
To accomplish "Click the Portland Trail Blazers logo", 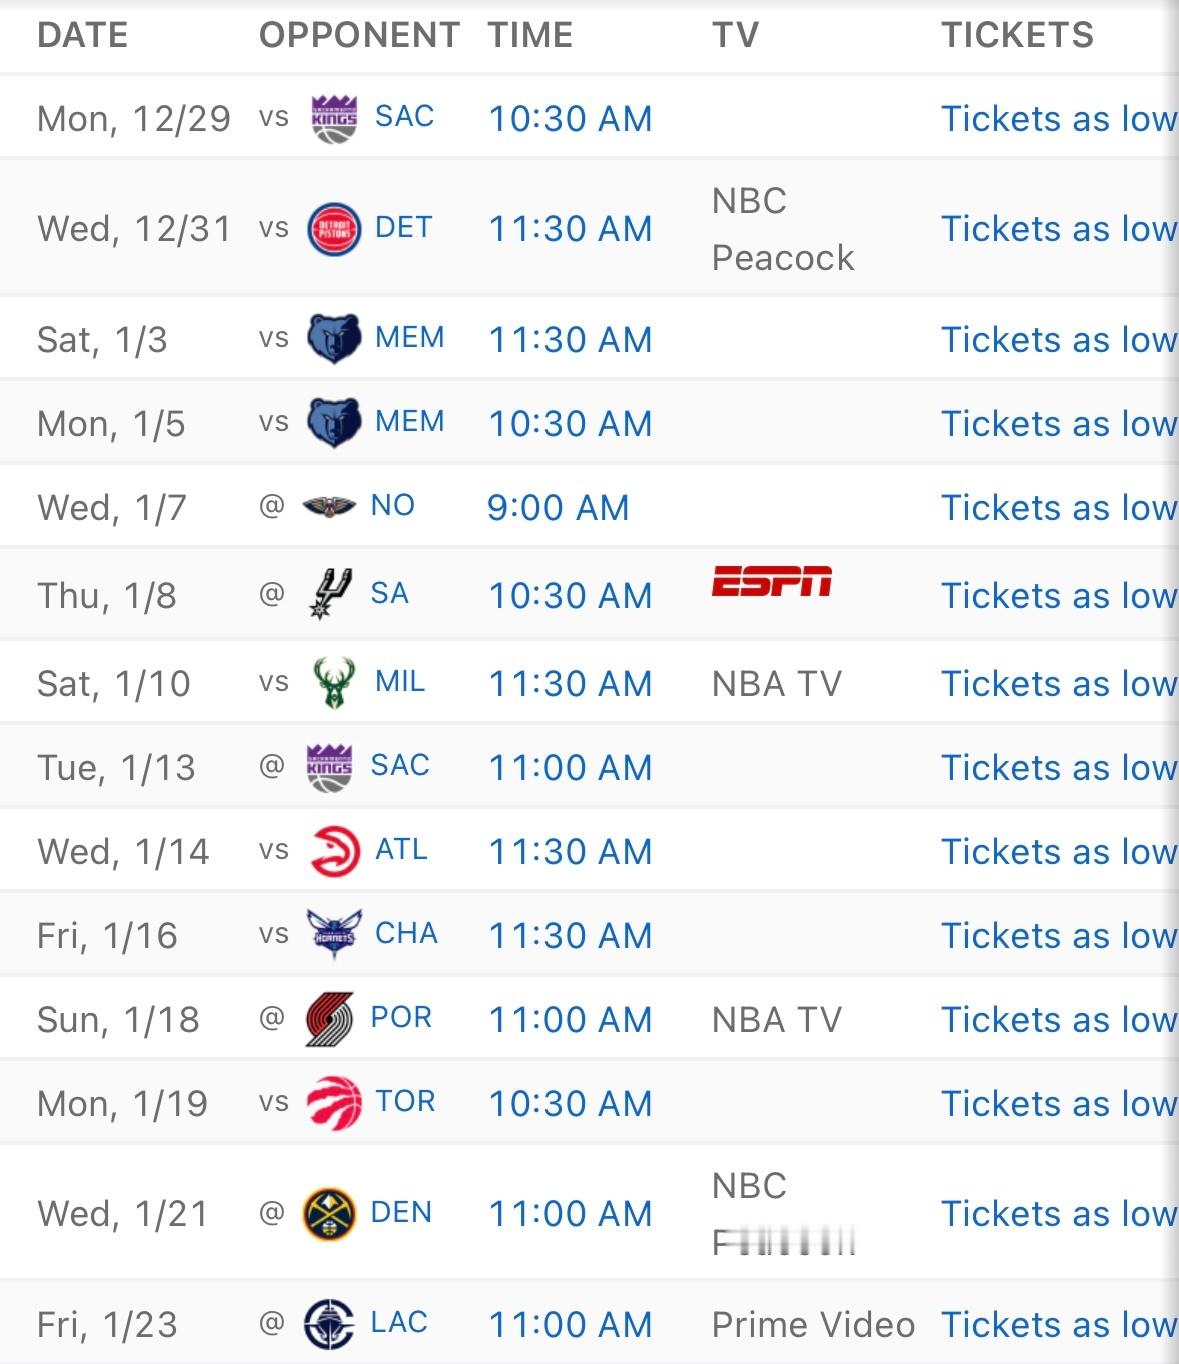I will pyautogui.click(x=329, y=1019).
